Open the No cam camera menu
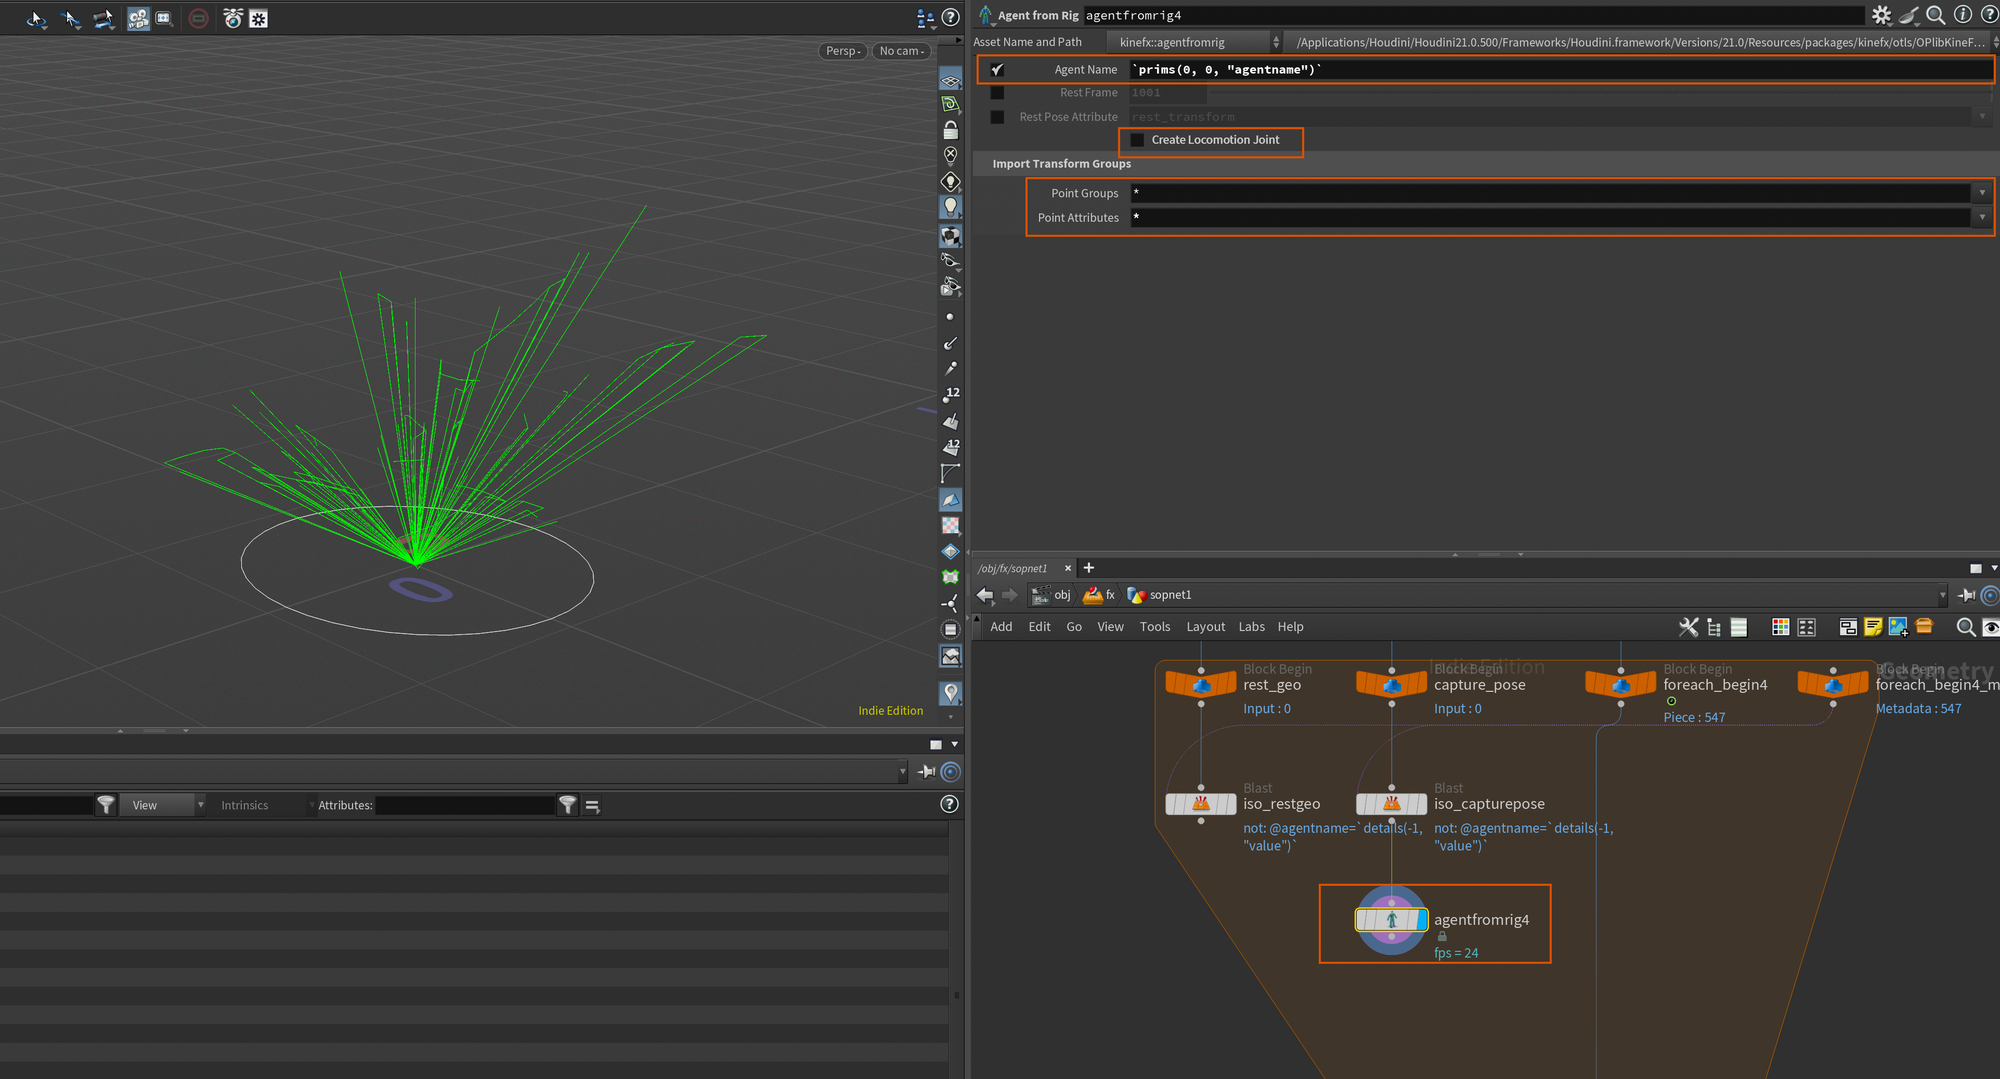2000x1079 pixels. [x=901, y=51]
